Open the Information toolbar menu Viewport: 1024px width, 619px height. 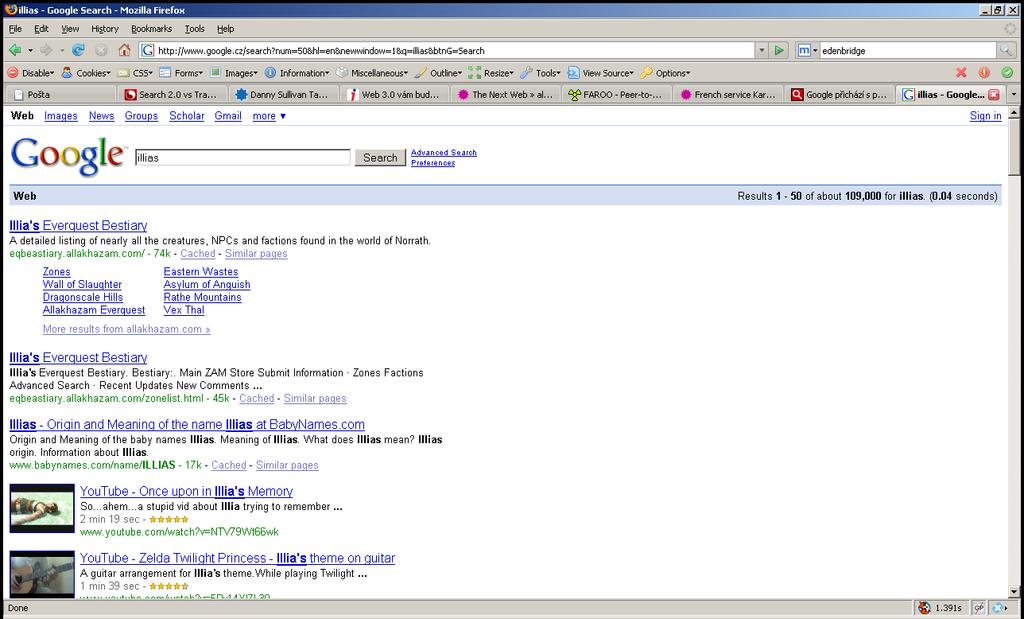coord(297,73)
